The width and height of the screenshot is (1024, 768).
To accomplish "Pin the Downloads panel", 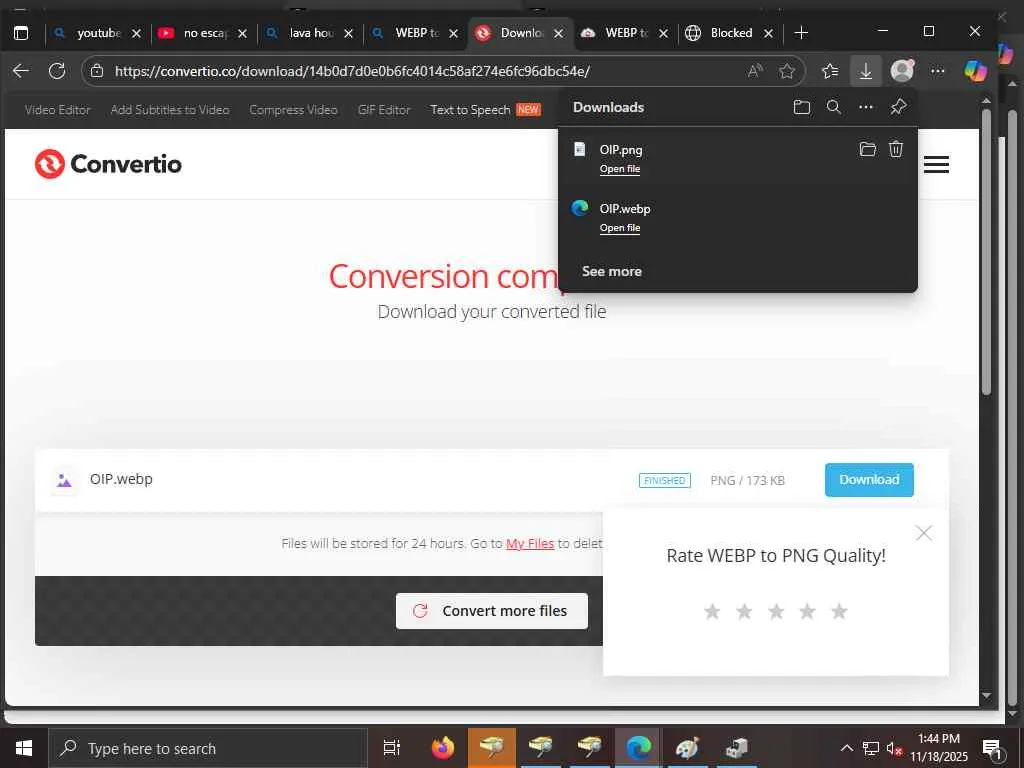I will pyautogui.click(x=898, y=107).
